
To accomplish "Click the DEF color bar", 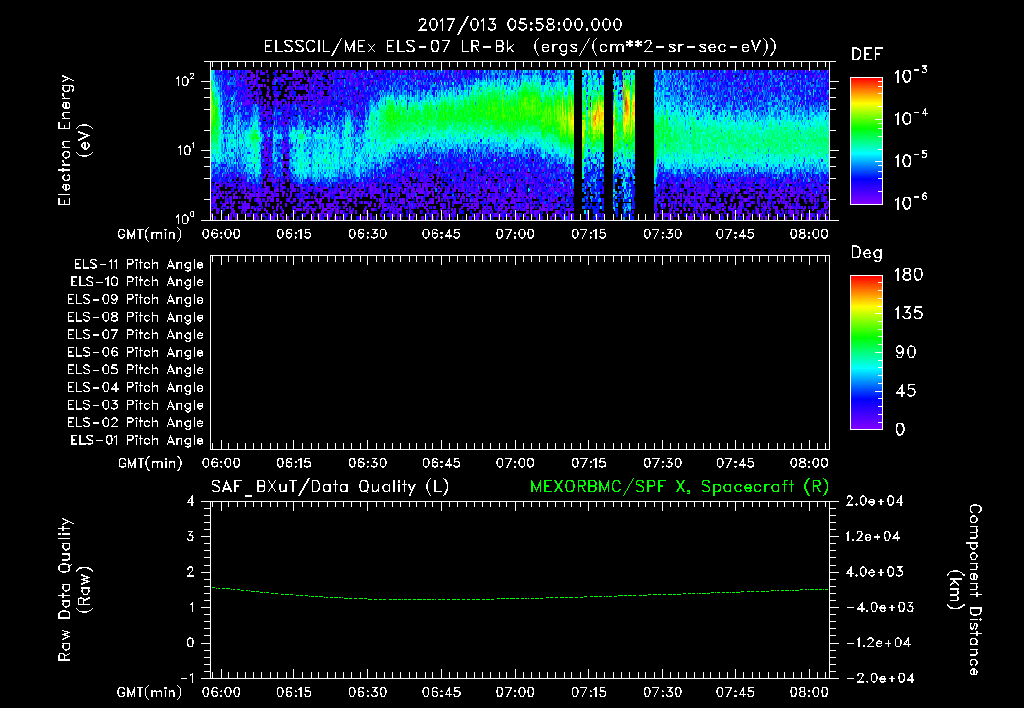I will (x=866, y=140).
